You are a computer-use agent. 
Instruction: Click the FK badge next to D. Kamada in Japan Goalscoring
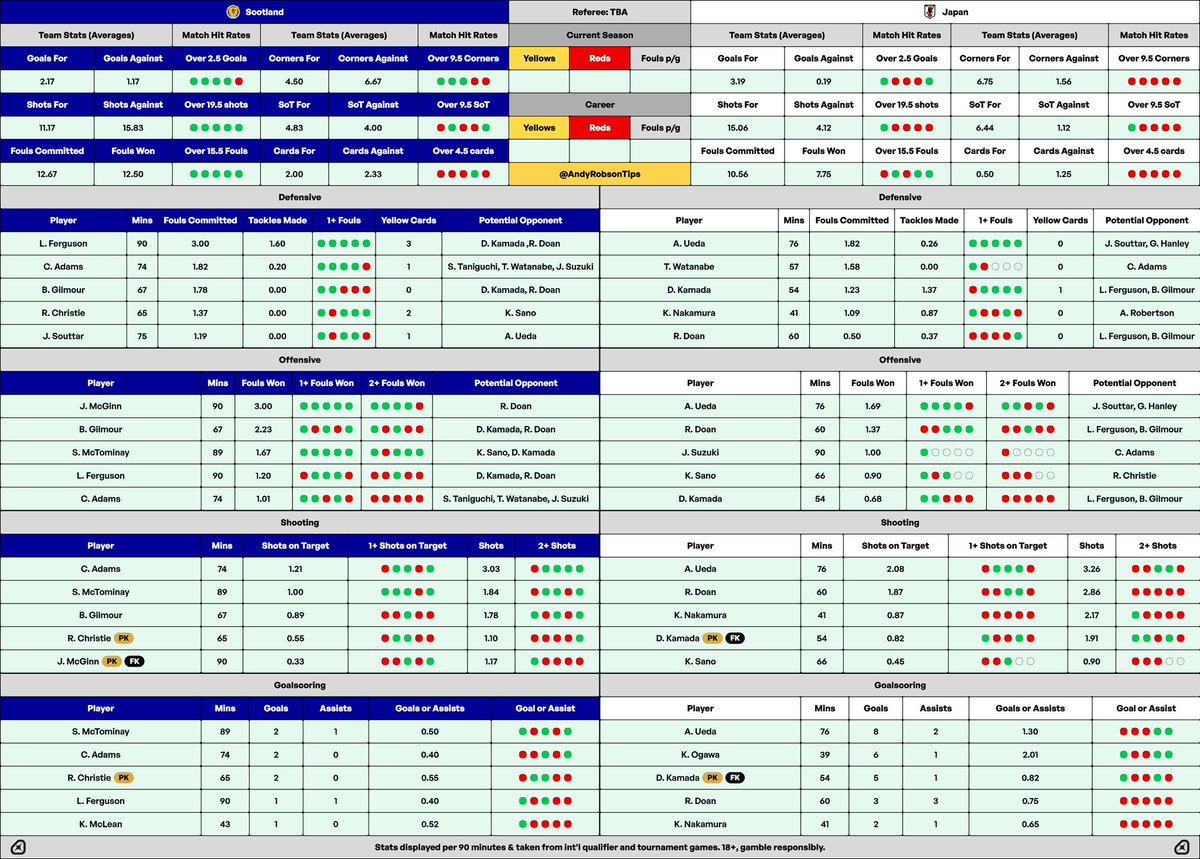click(735, 777)
